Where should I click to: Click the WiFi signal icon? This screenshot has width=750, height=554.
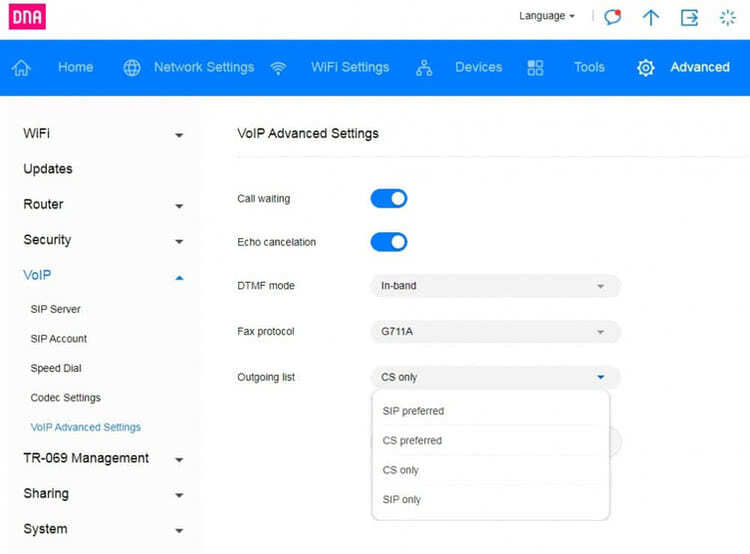coord(278,68)
